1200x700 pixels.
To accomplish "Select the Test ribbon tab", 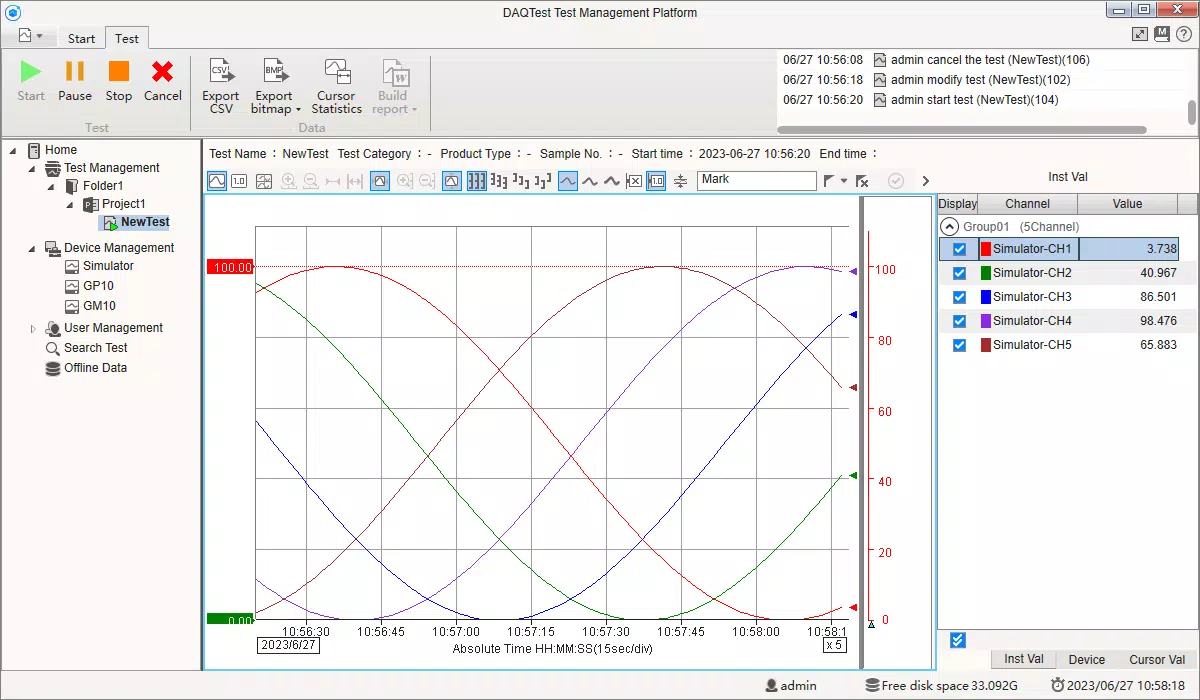I will coord(127,39).
